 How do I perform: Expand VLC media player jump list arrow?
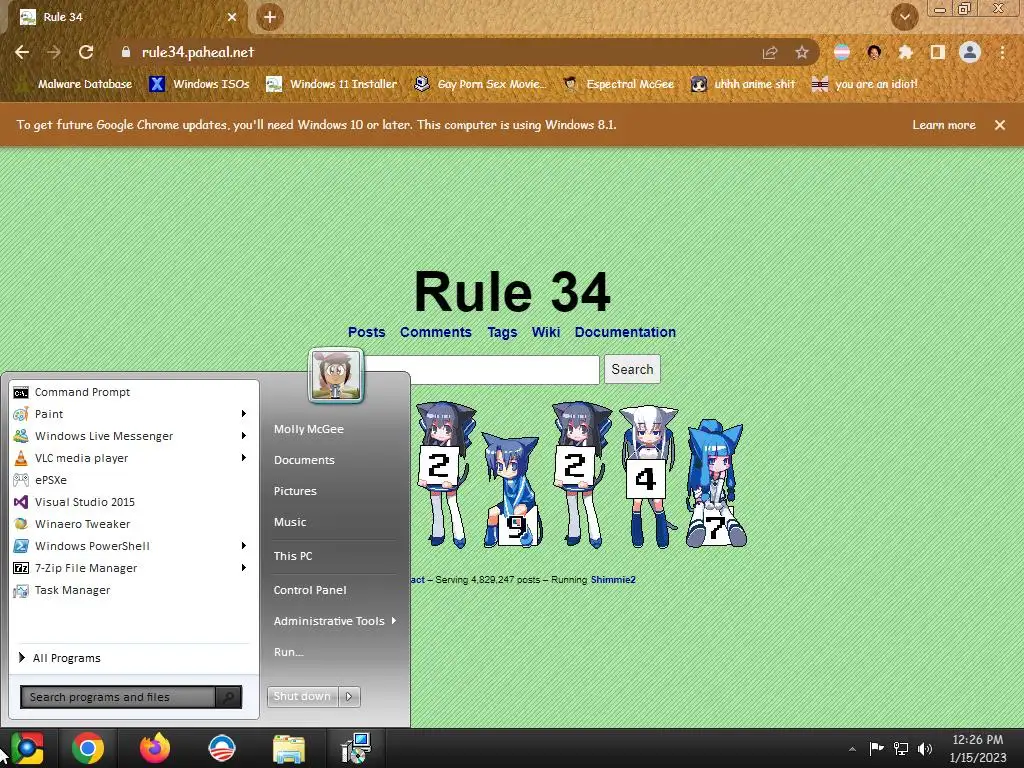click(x=244, y=458)
